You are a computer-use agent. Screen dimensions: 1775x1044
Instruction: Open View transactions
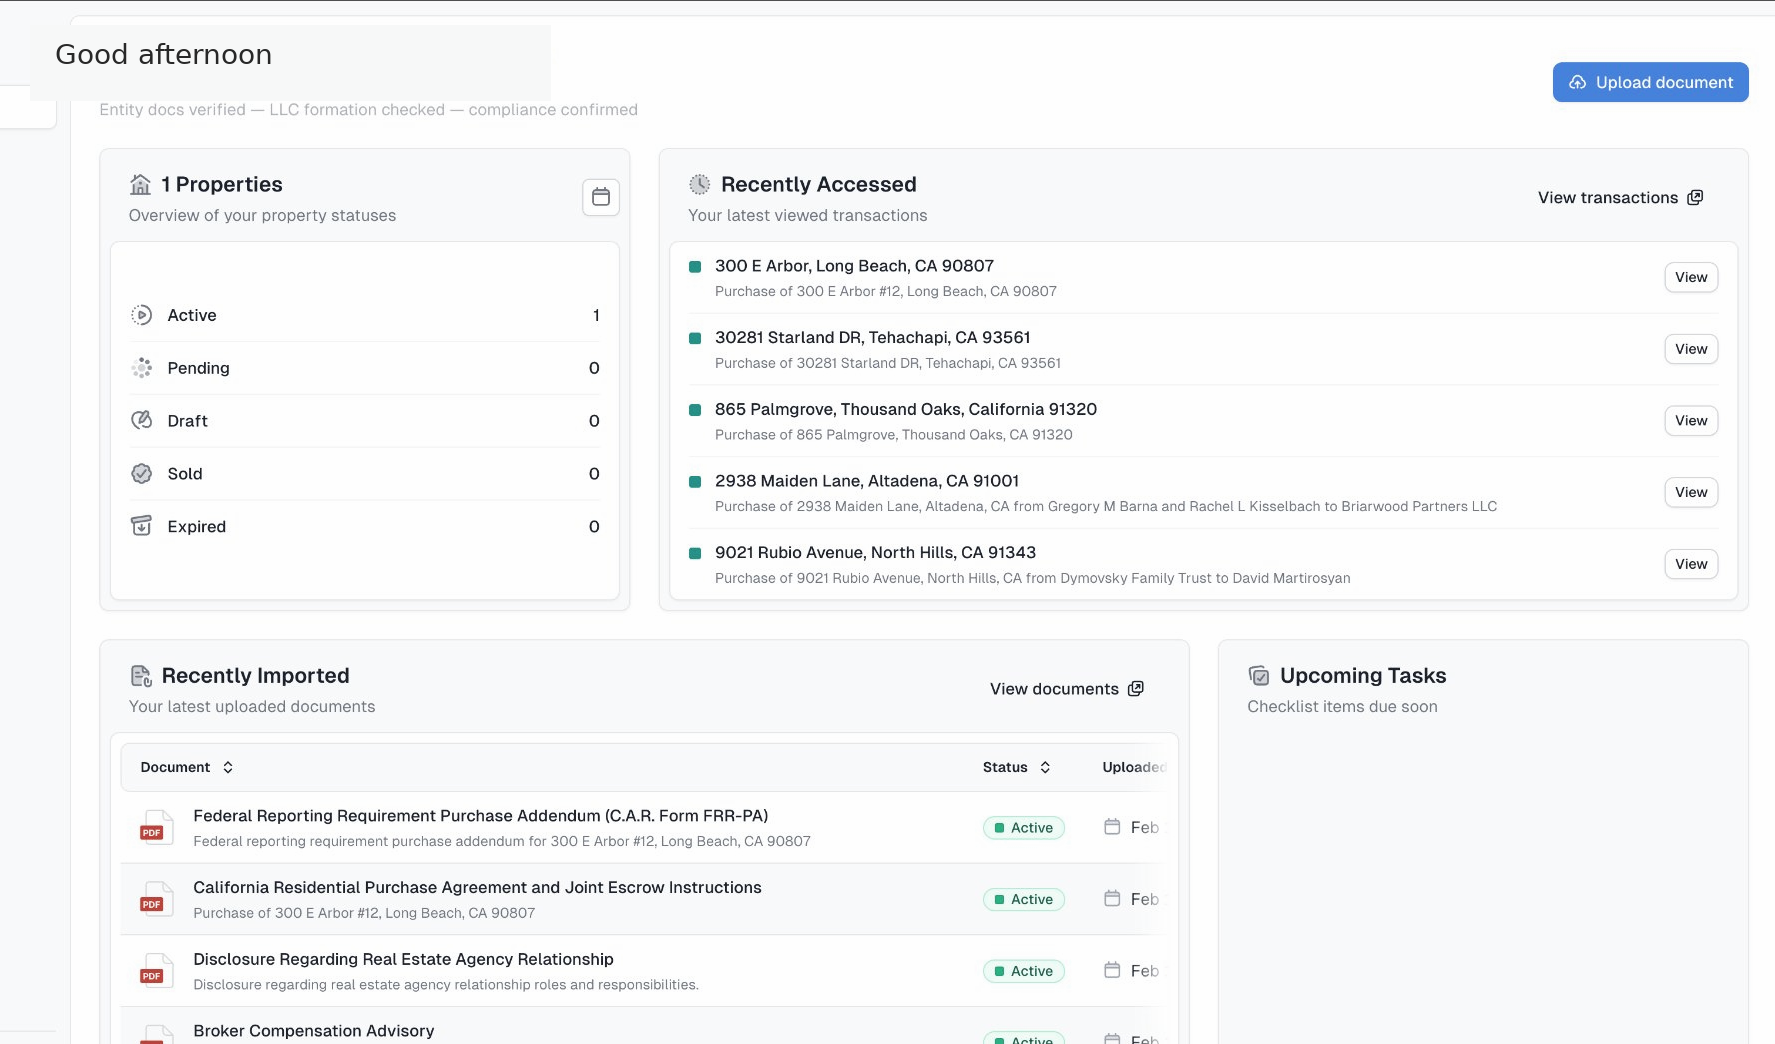(1607, 197)
